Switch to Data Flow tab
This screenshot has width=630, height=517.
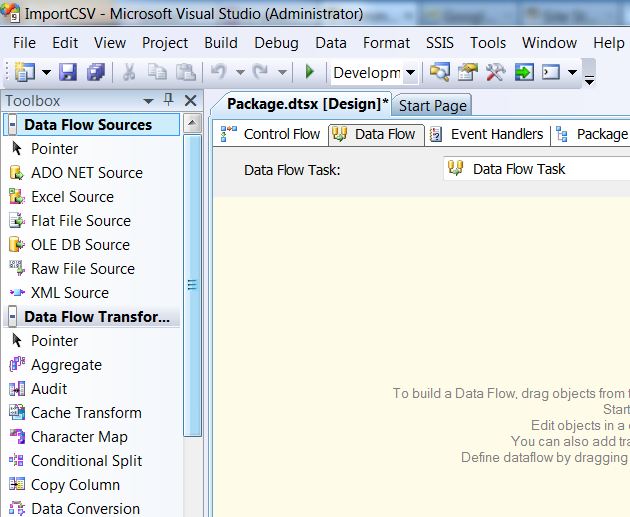[x=376, y=134]
